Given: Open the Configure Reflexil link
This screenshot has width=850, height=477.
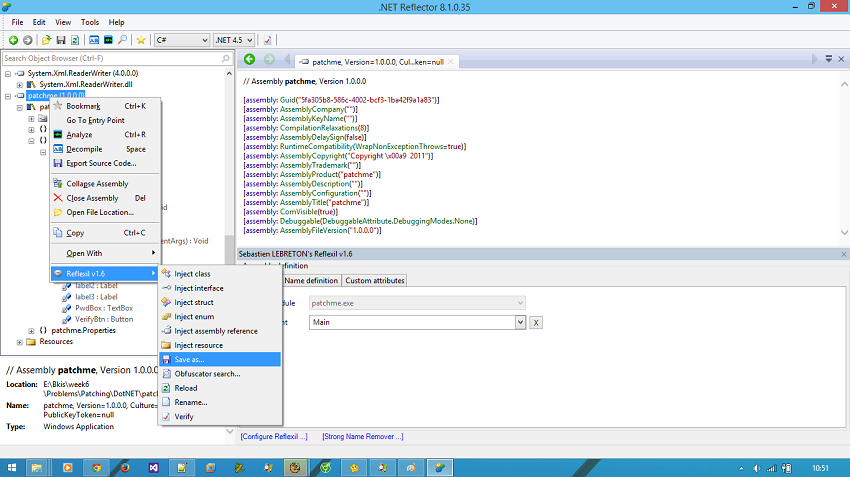Looking at the screenshot, I should pyautogui.click(x=274, y=436).
